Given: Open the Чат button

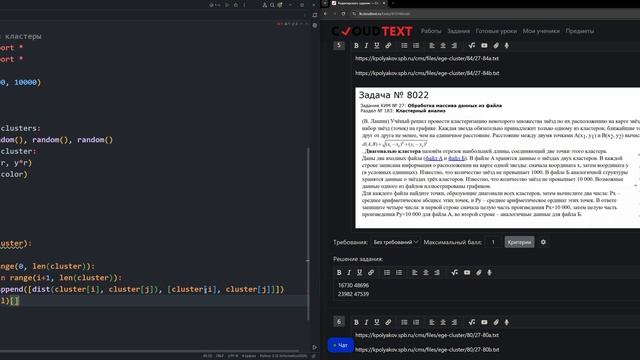Looking at the screenshot, I should (340, 345).
